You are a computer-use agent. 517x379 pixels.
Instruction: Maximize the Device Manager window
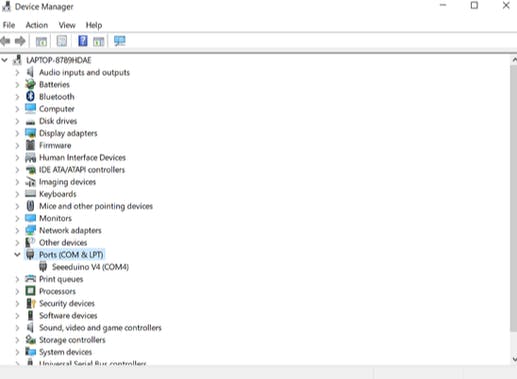click(x=474, y=6)
